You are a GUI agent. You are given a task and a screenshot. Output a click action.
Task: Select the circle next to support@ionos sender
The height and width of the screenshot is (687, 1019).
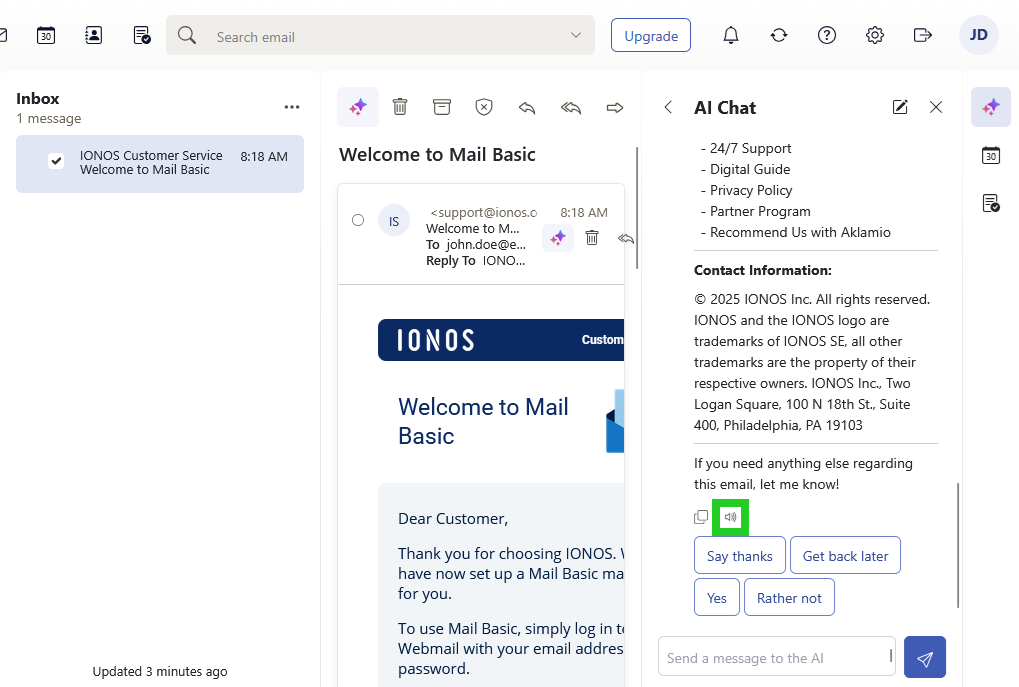pyautogui.click(x=358, y=221)
